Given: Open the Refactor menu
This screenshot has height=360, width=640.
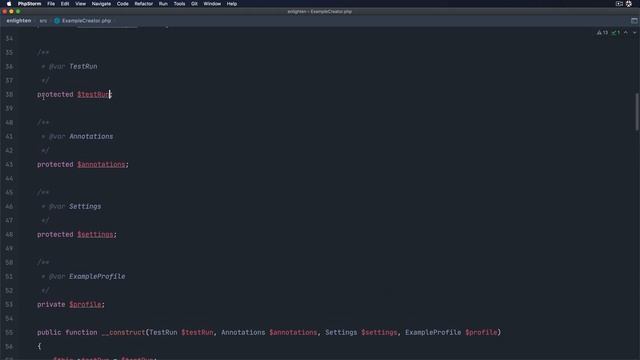Looking at the screenshot, I should click(144, 4).
